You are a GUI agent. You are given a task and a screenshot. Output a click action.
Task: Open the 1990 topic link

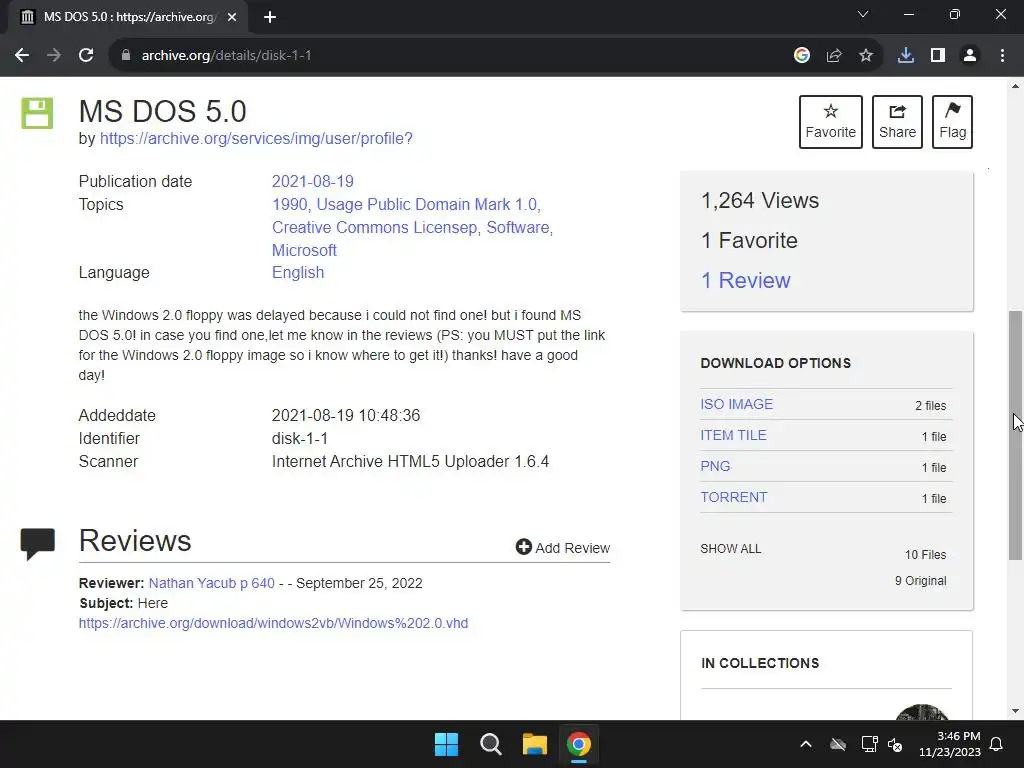[x=289, y=204]
